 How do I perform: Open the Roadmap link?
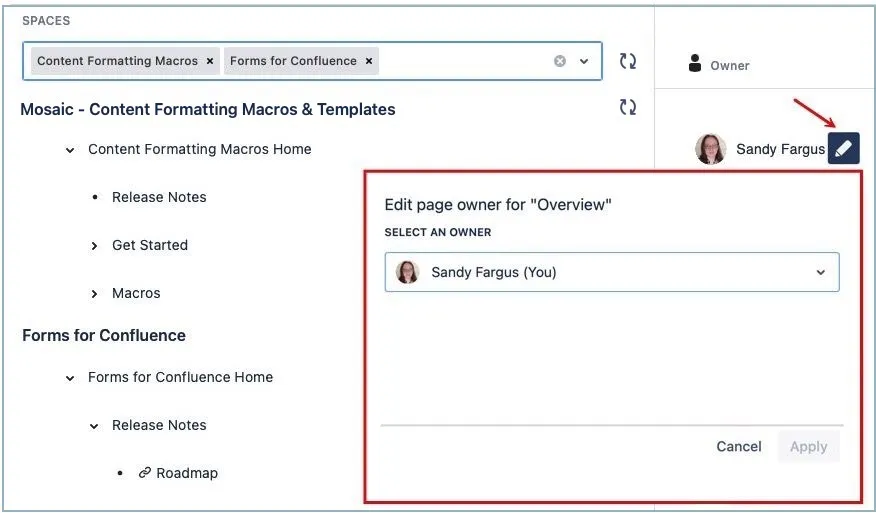pyautogui.click(x=187, y=473)
